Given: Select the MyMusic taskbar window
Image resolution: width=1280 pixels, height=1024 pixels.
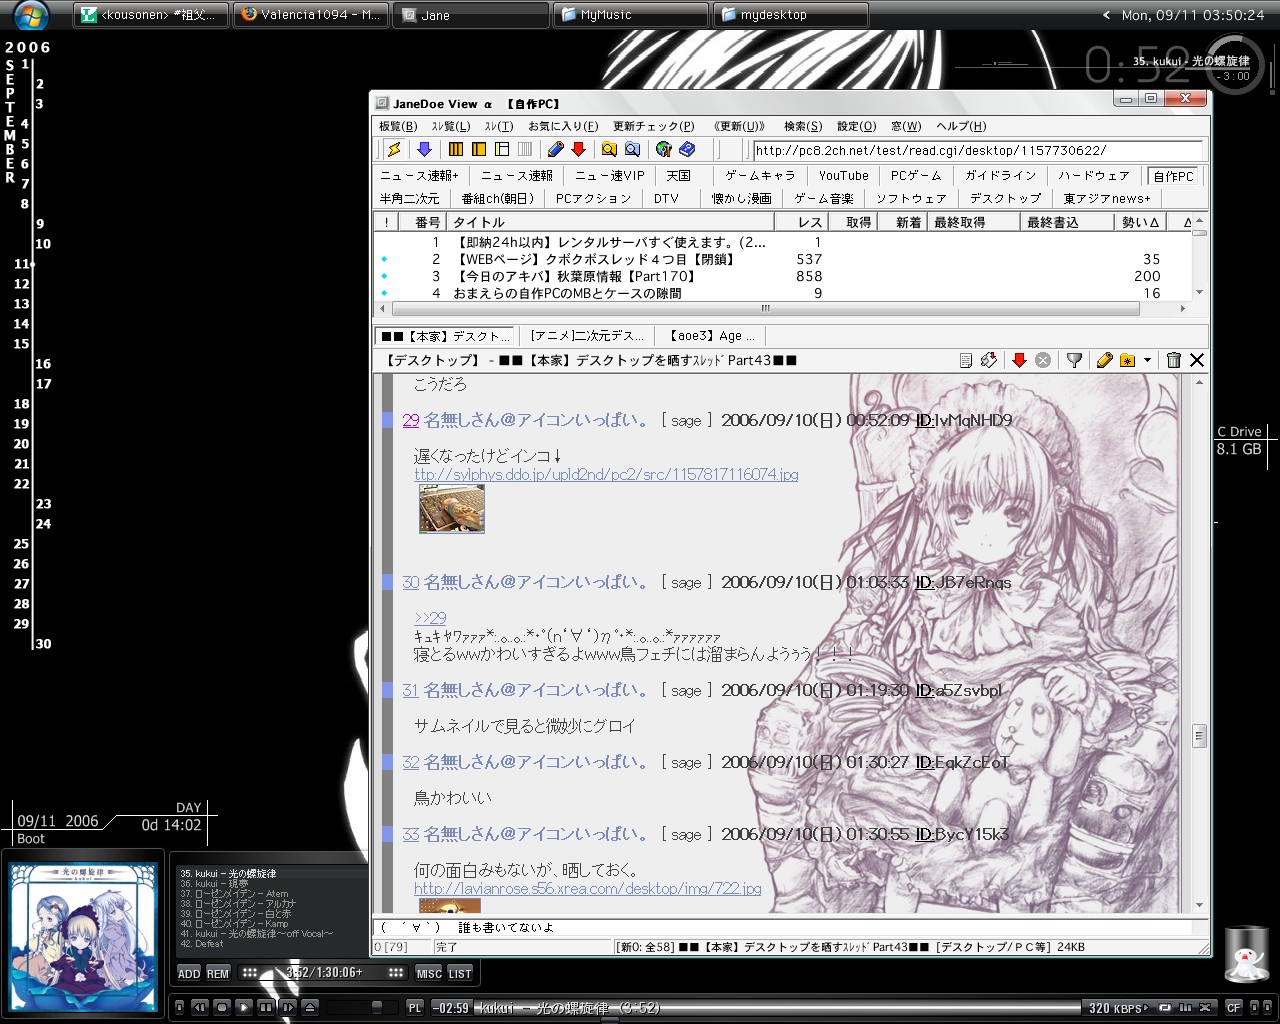Looking at the screenshot, I should (630, 15).
